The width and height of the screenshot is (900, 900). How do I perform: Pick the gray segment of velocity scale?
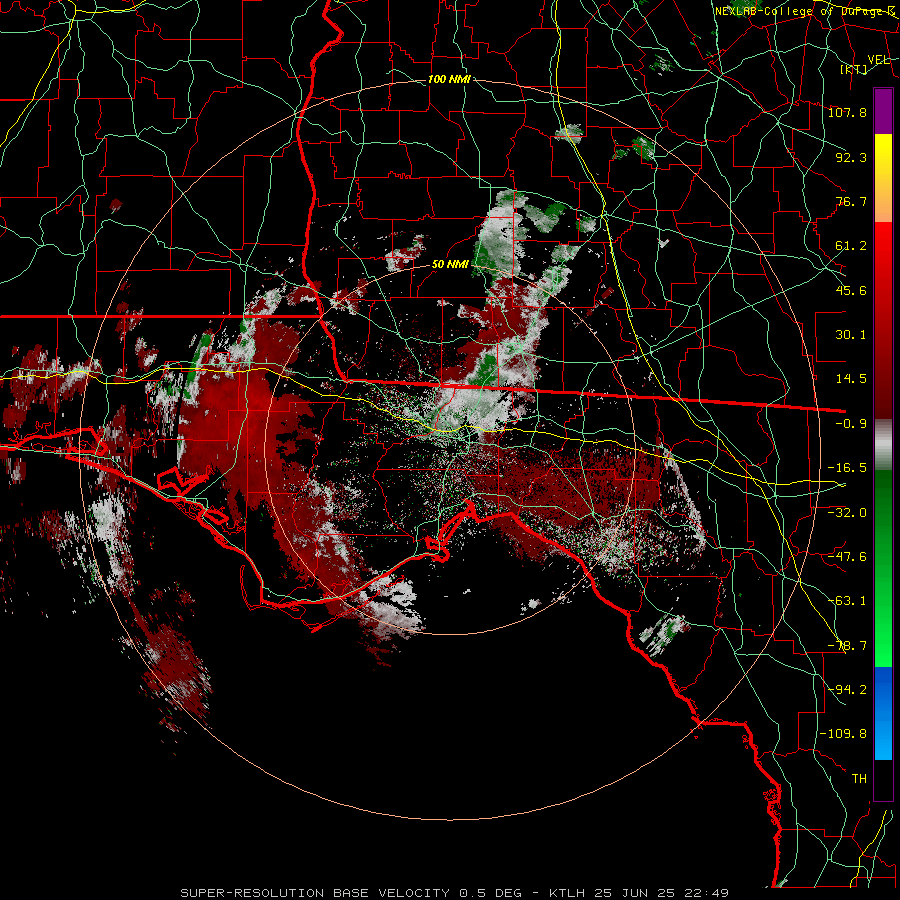coord(883,445)
